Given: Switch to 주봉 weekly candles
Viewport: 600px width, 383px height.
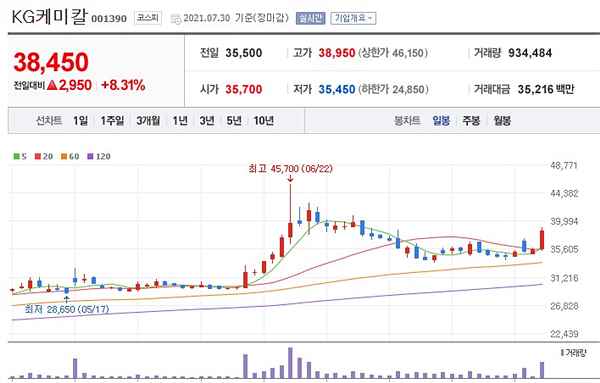Looking at the screenshot, I should (x=471, y=121).
